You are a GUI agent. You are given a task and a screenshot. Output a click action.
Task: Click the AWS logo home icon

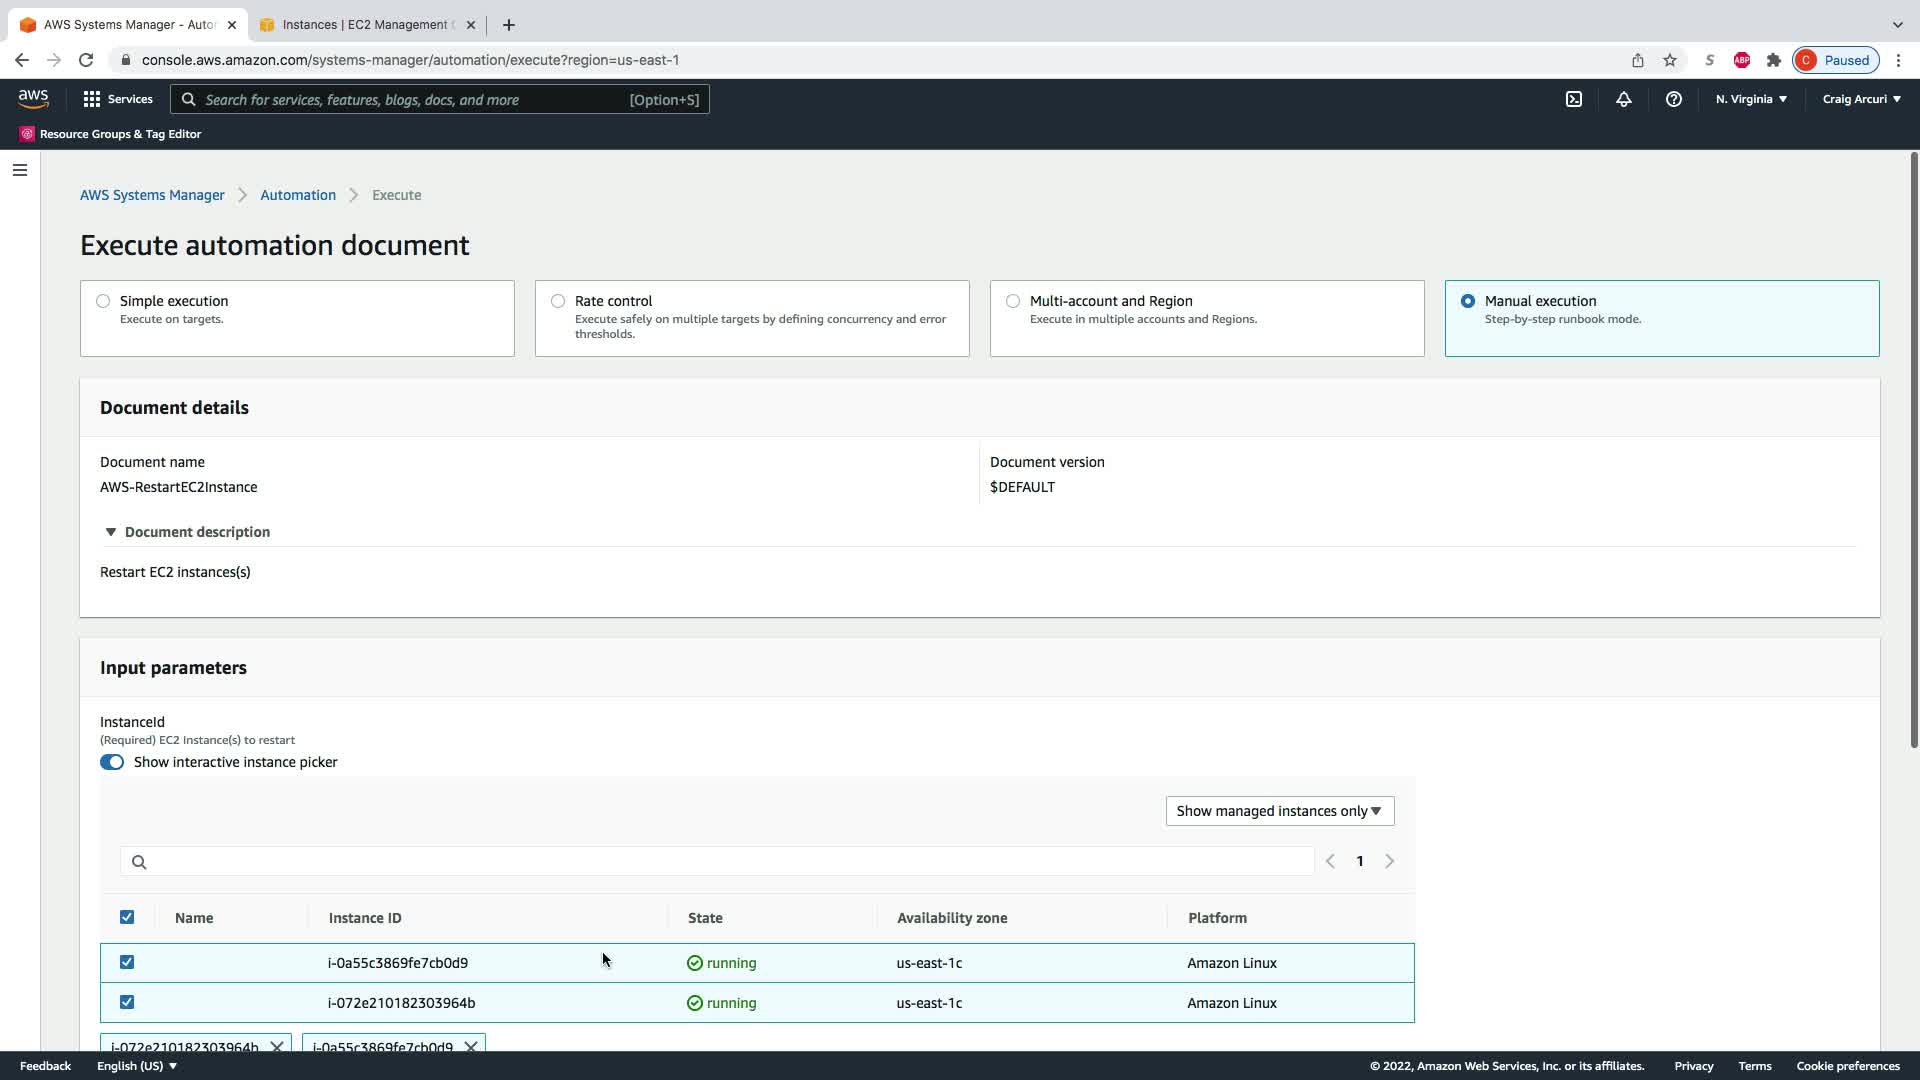(33, 98)
